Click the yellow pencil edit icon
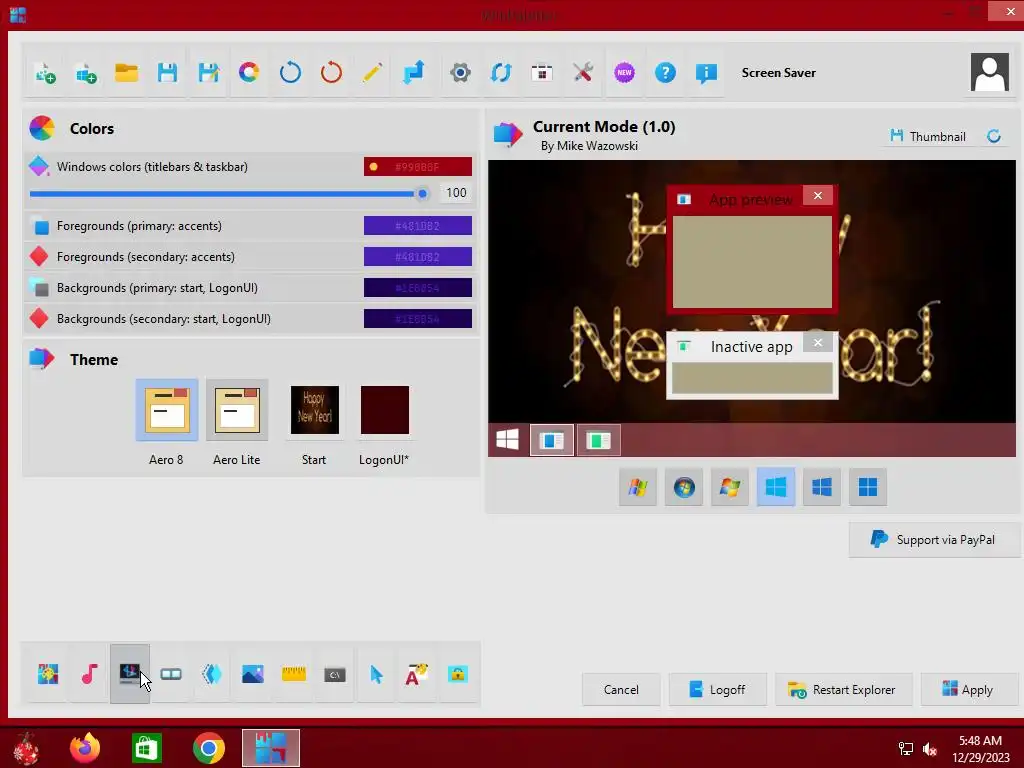Image resolution: width=1024 pixels, height=768 pixels. pyautogui.click(x=372, y=72)
